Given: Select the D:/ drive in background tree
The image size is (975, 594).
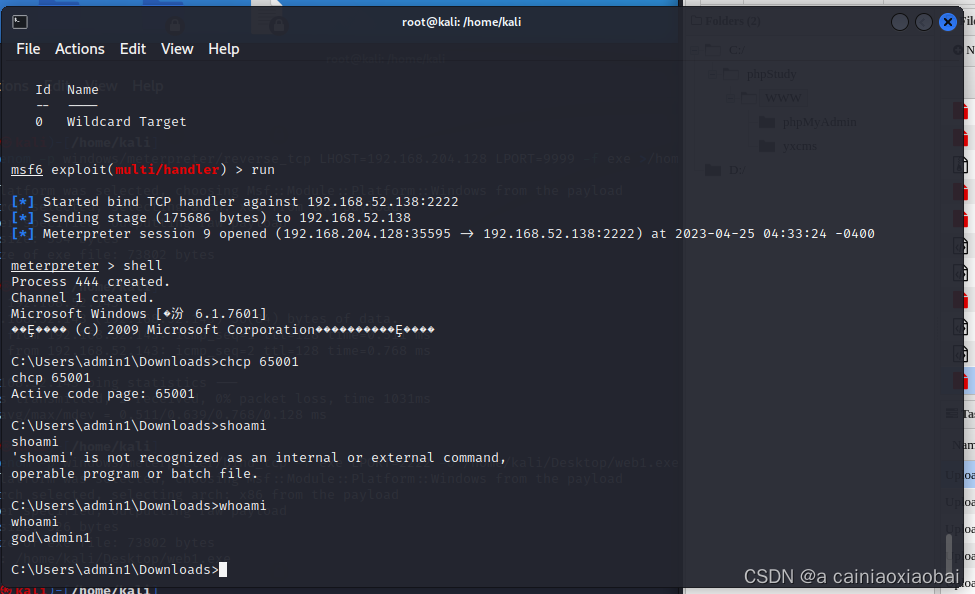Looking at the screenshot, I should click(737, 170).
